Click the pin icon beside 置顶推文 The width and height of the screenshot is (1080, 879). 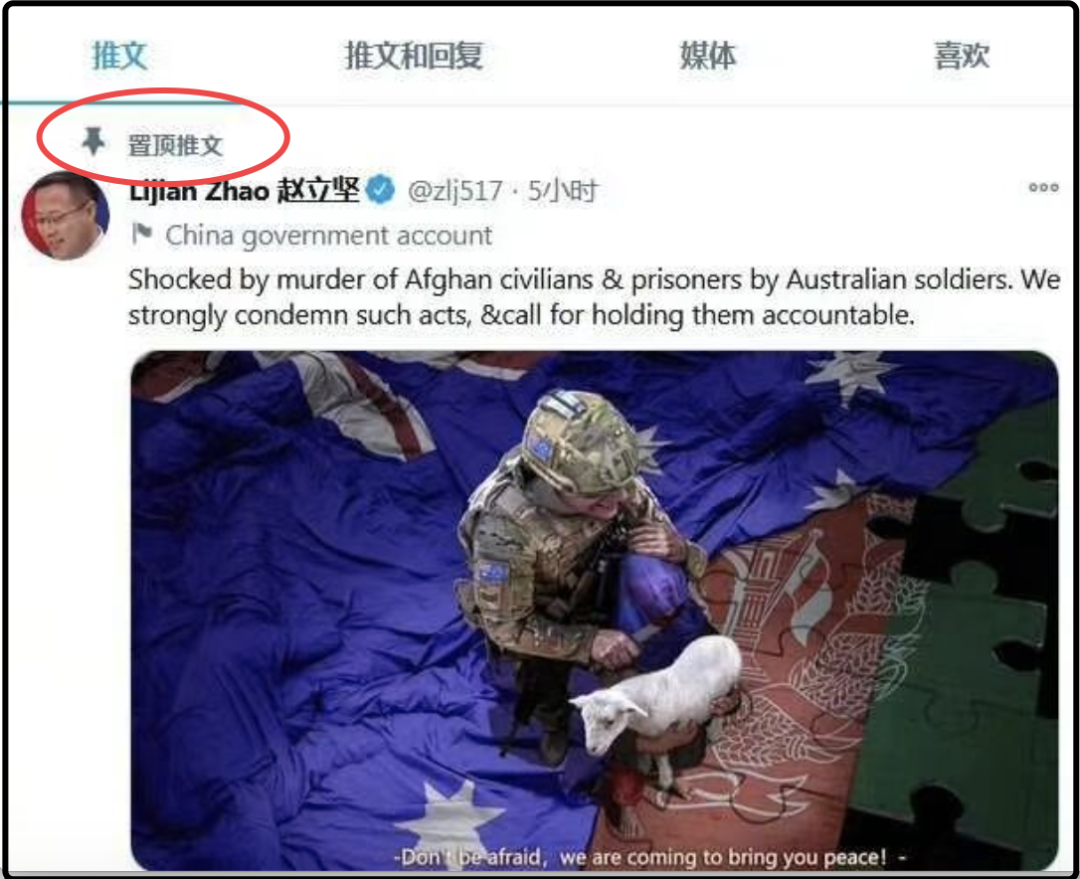(x=93, y=142)
